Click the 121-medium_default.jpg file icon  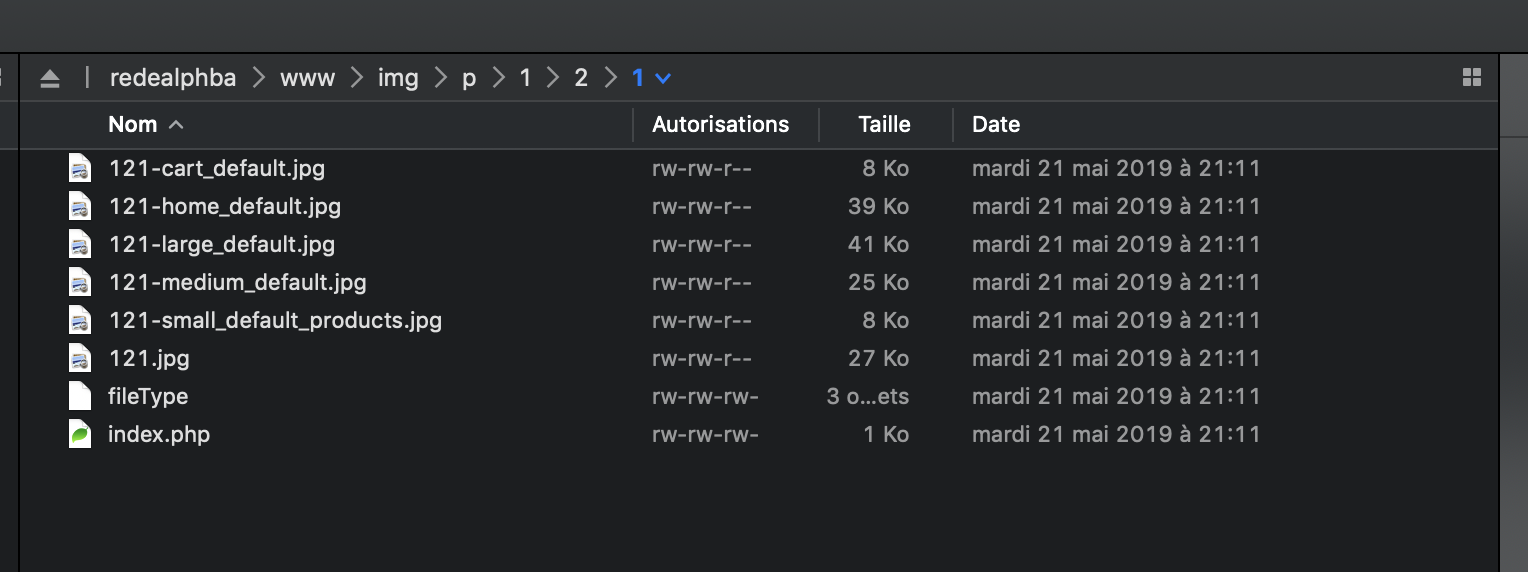click(x=80, y=282)
